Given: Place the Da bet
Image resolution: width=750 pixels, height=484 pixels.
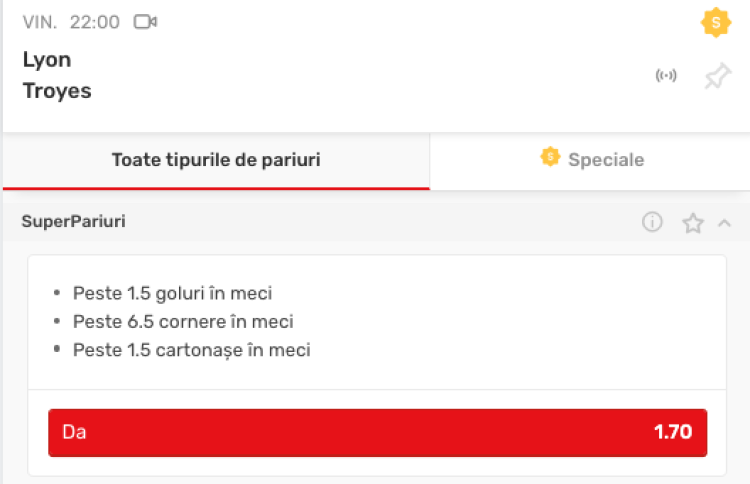Looking at the screenshot, I should pos(377,433).
